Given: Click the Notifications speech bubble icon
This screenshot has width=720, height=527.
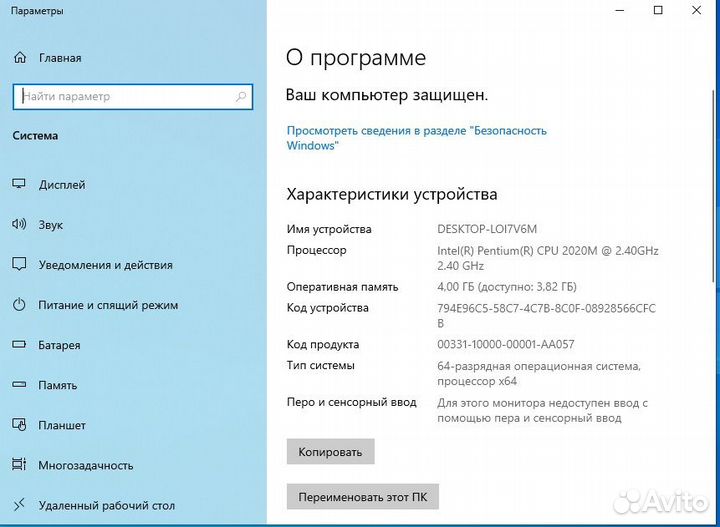Looking at the screenshot, I should [19, 264].
